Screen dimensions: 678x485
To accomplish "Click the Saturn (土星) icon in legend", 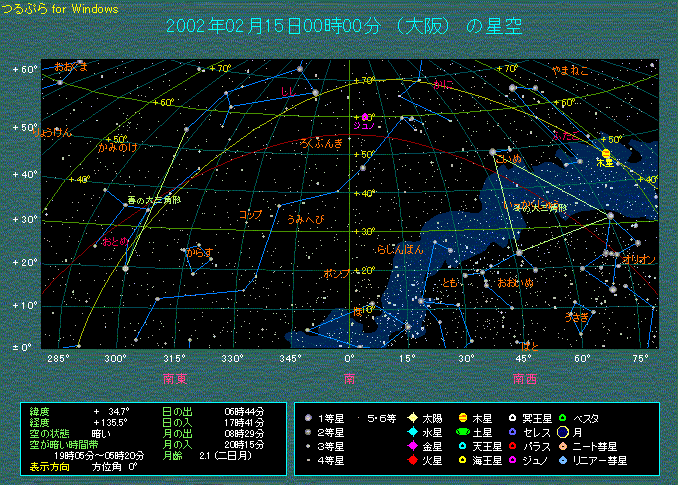I will [x=463, y=432].
